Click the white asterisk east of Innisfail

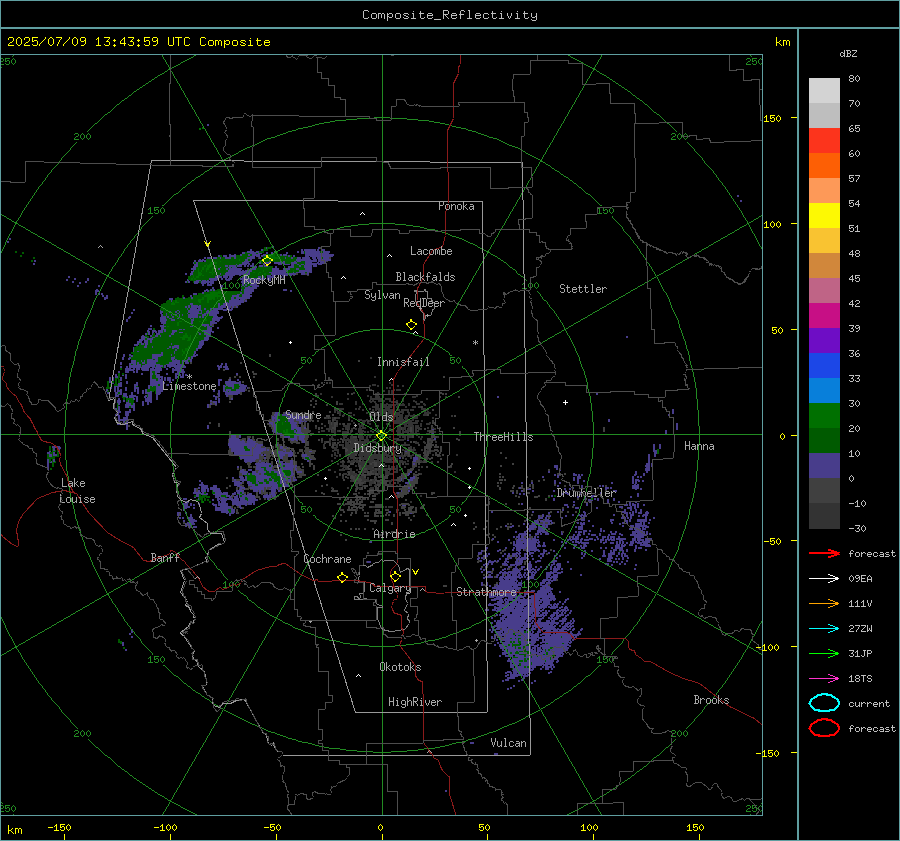475,343
